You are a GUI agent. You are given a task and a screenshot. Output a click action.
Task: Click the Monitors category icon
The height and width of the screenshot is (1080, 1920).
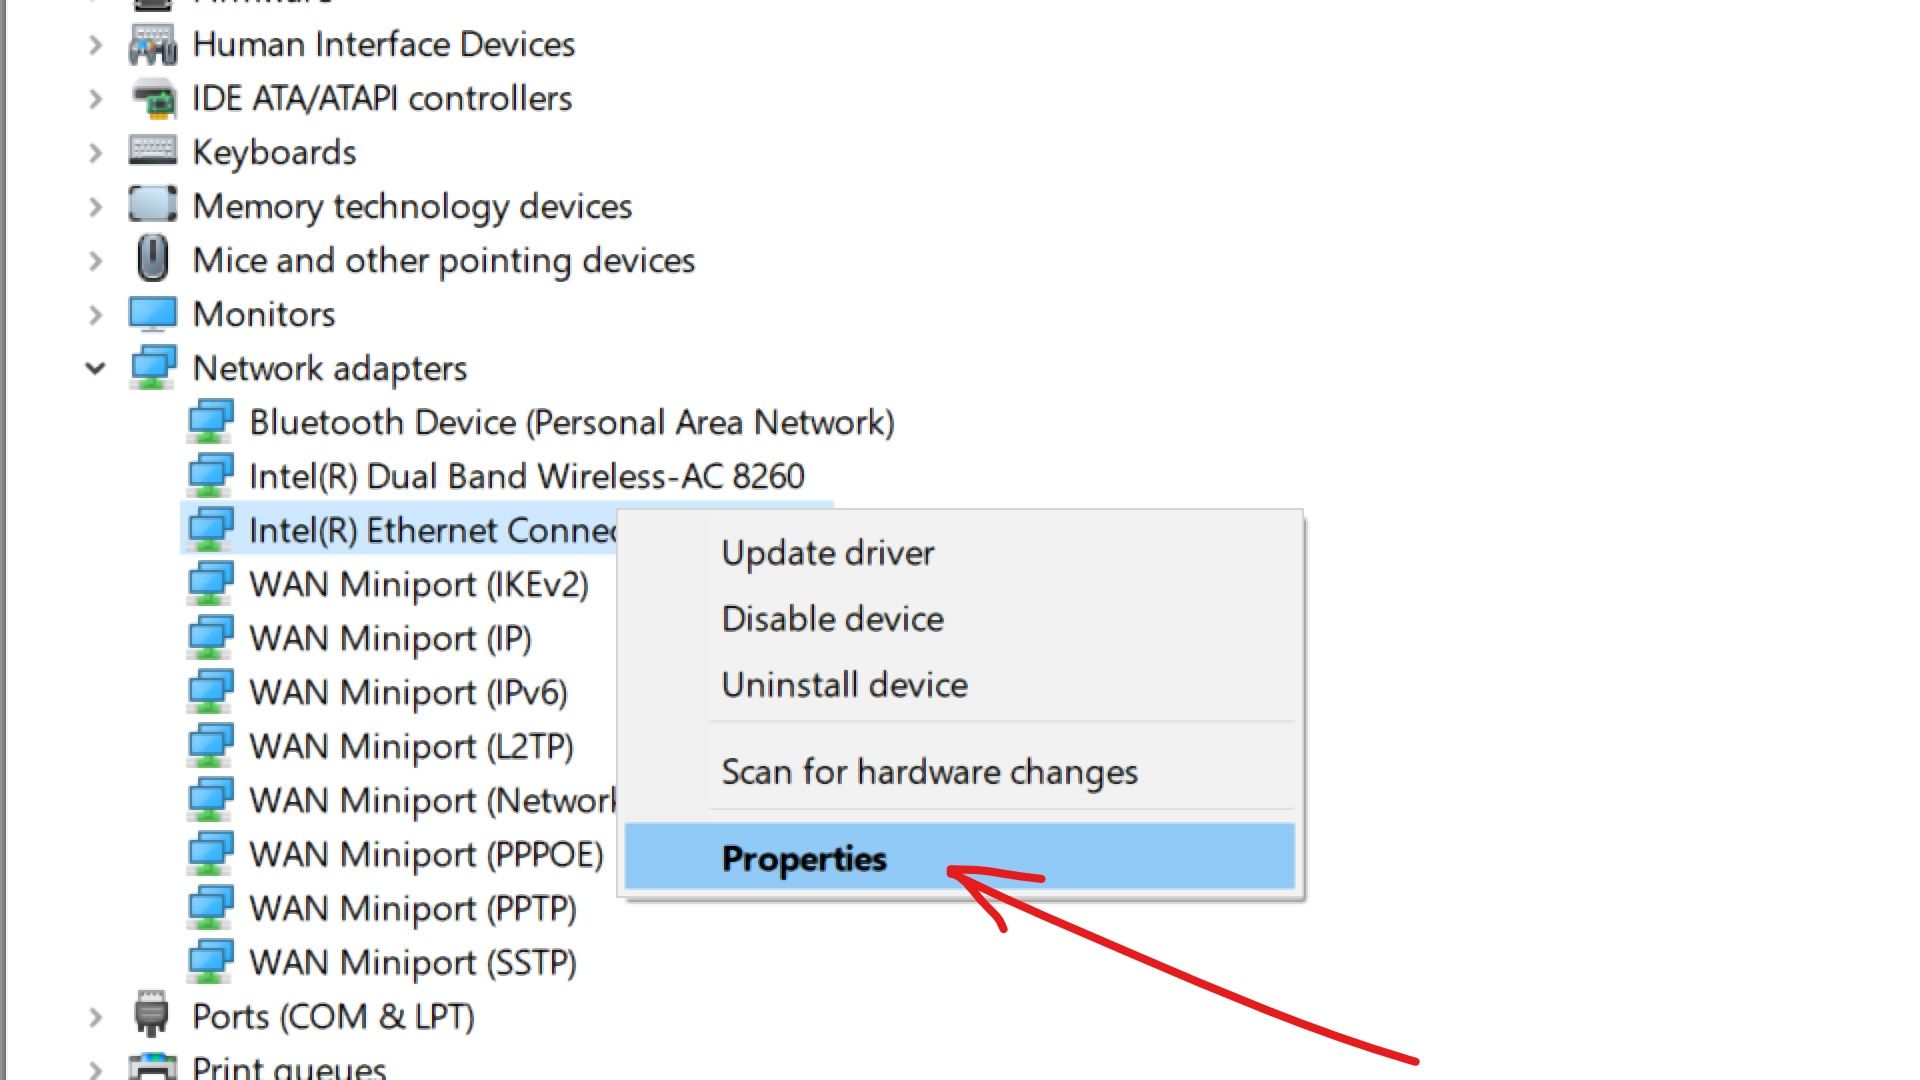coord(153,314)
